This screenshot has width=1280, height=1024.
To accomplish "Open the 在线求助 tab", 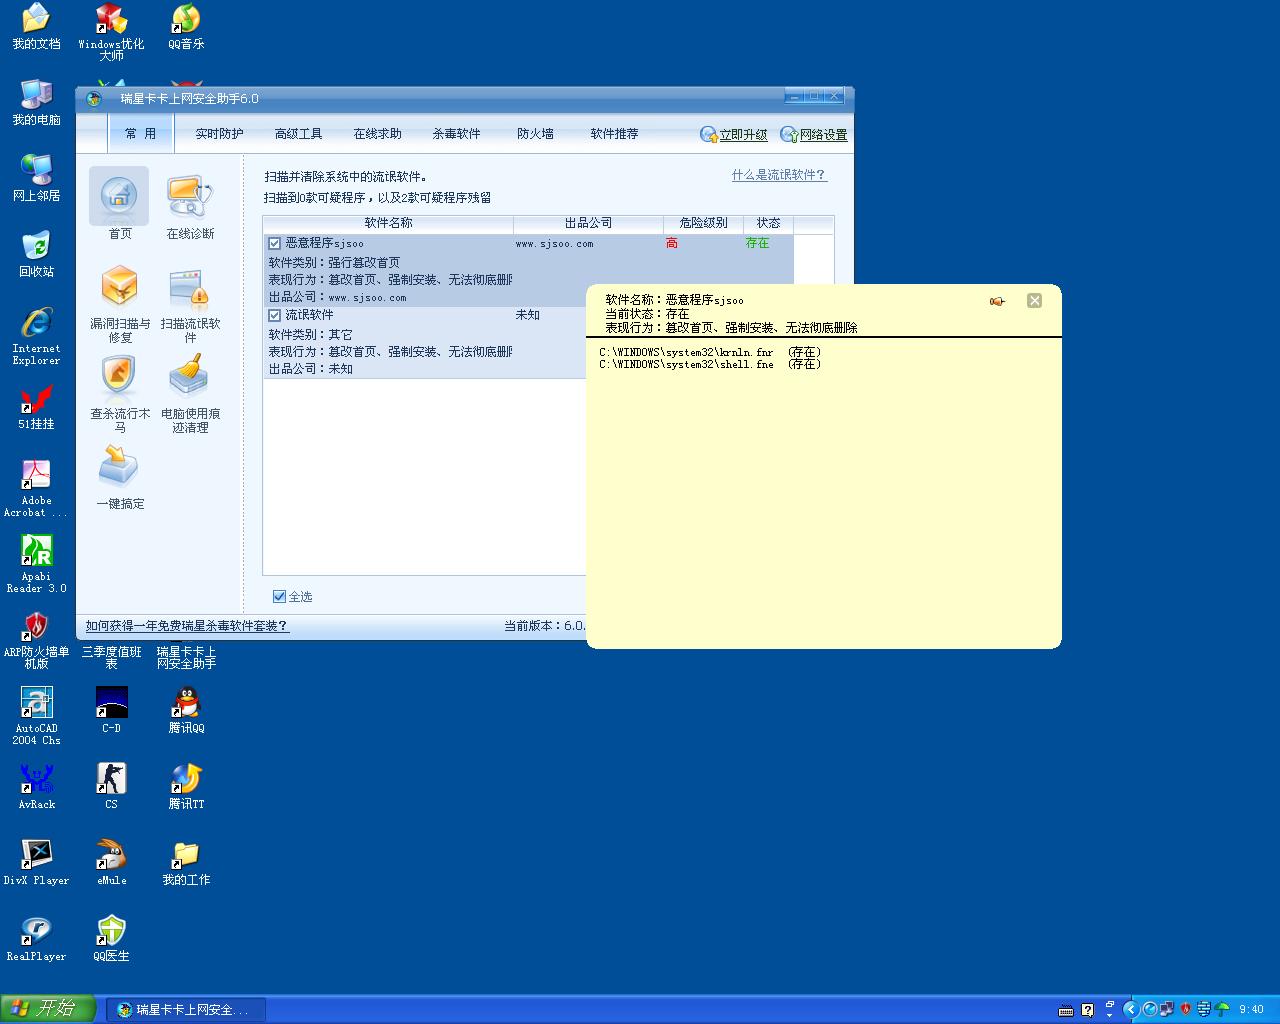I will tap(377, 134).
